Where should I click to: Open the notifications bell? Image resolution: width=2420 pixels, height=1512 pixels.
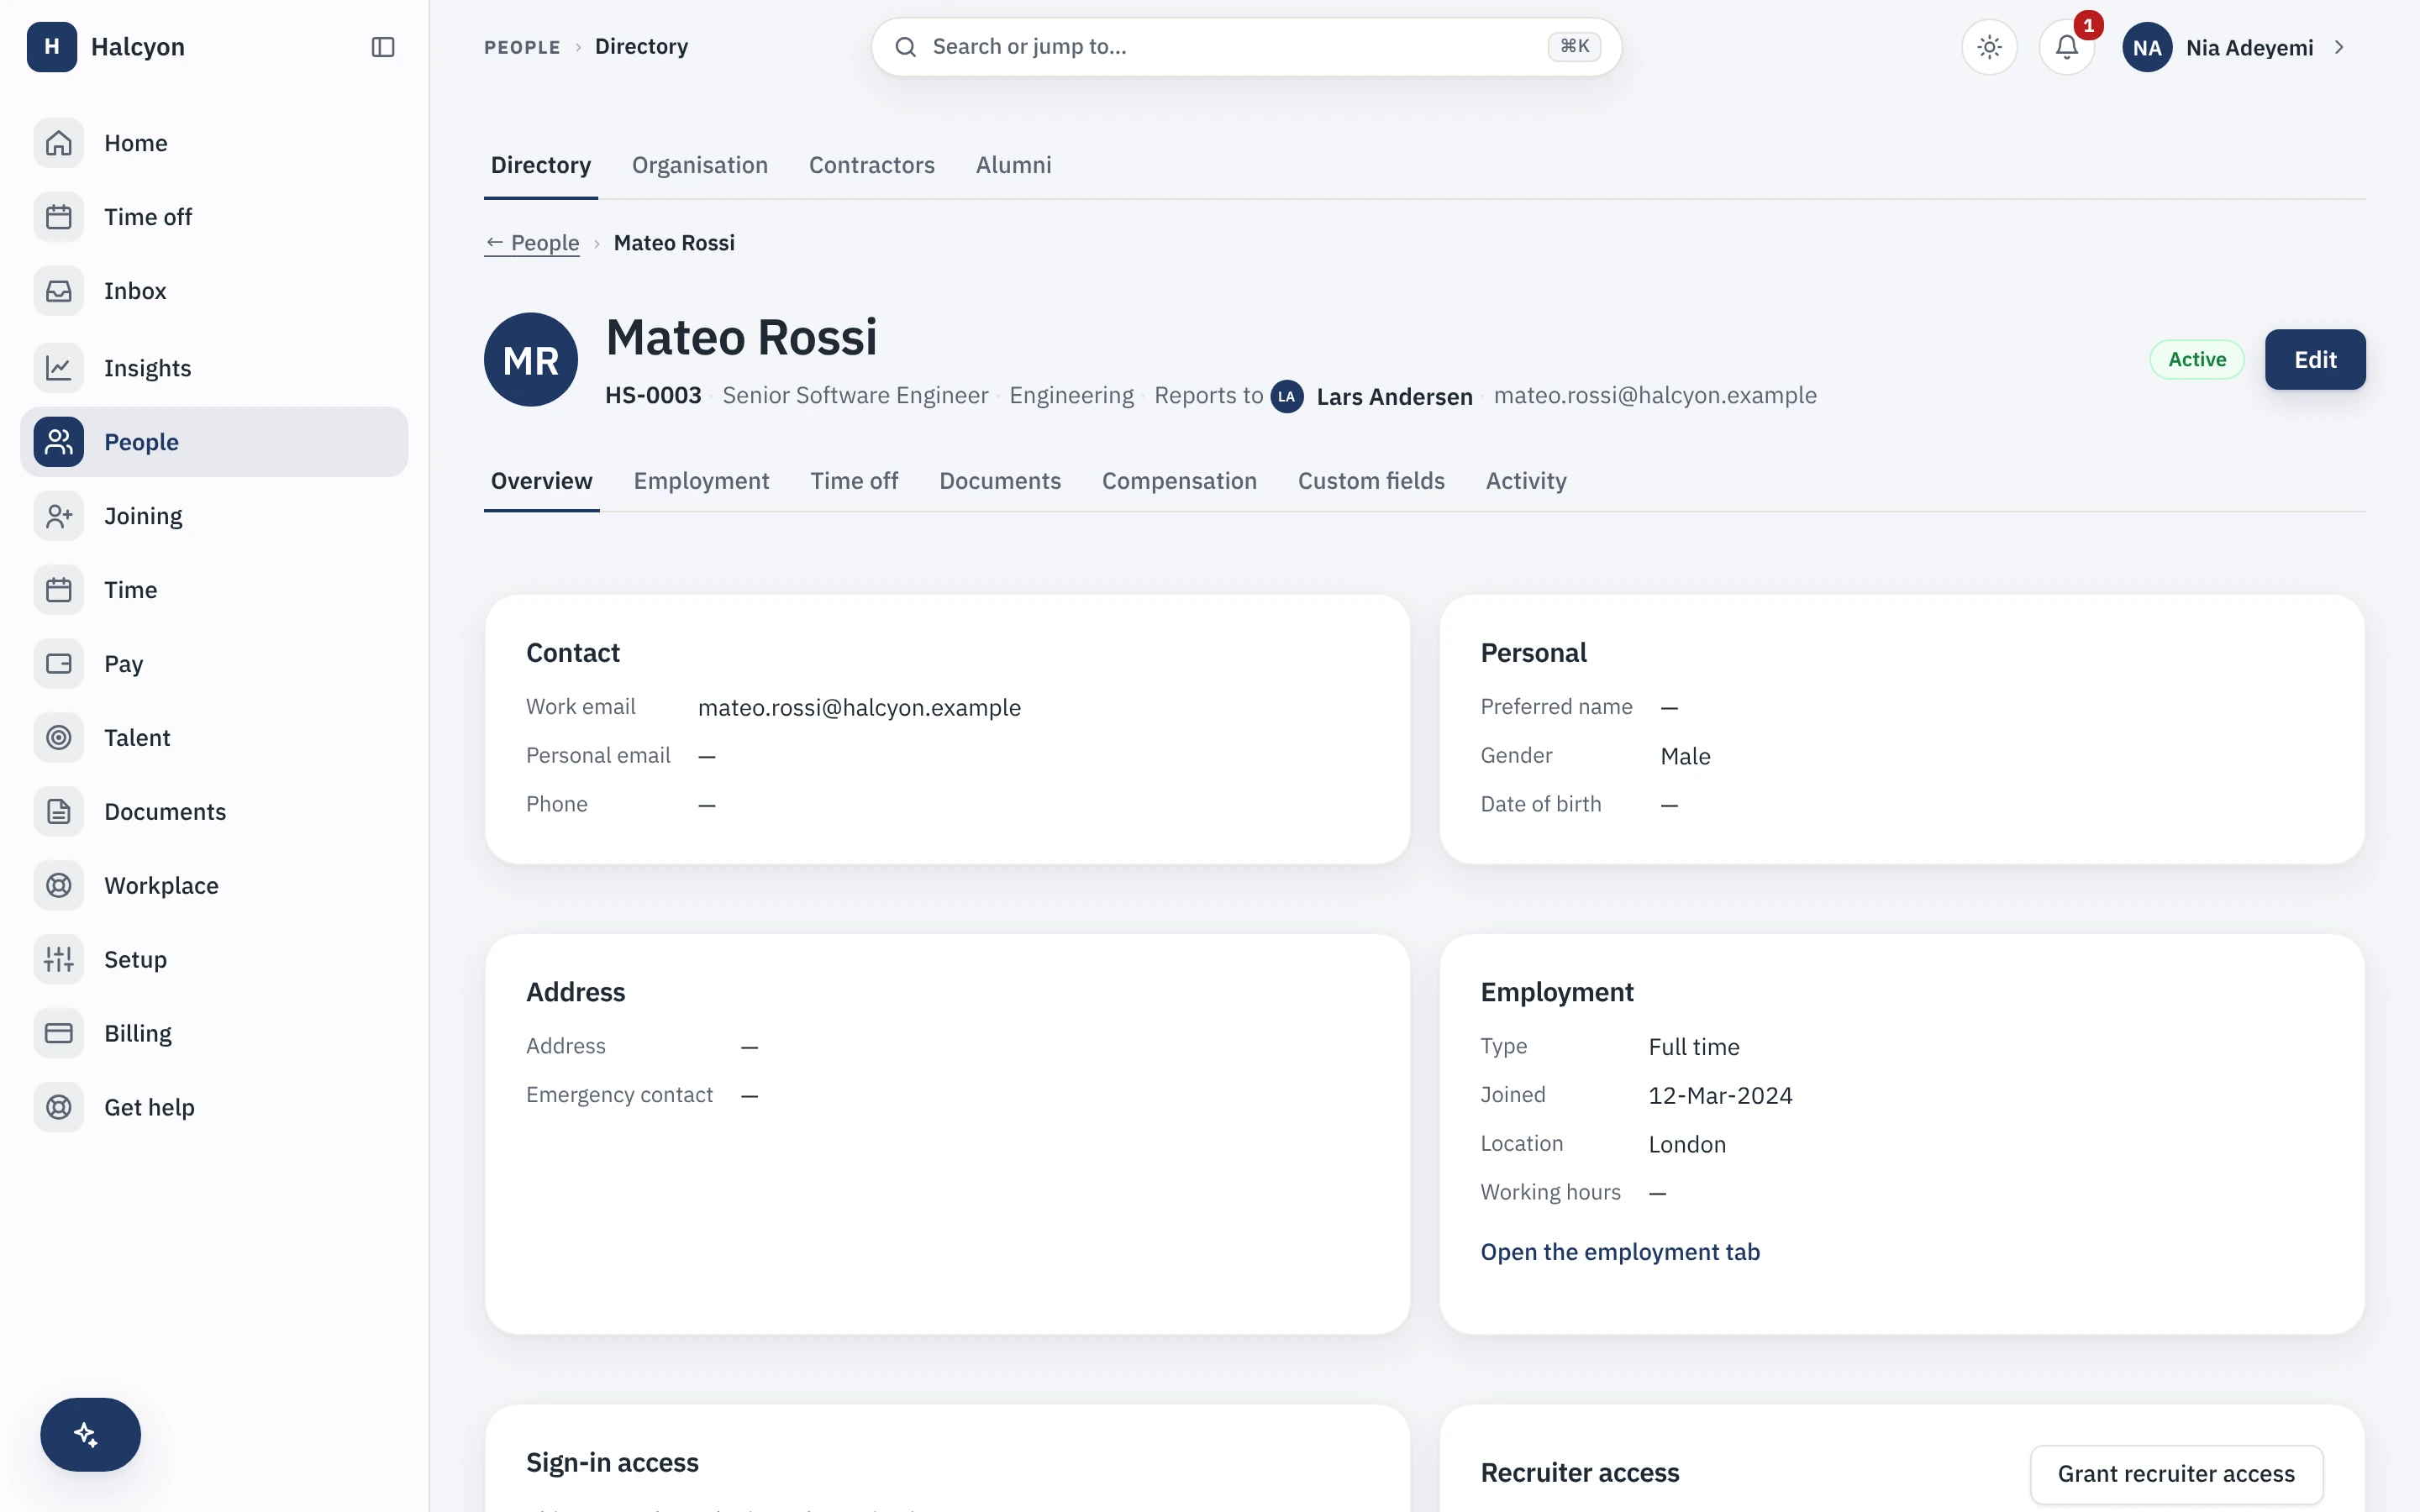click(2066, 47)
